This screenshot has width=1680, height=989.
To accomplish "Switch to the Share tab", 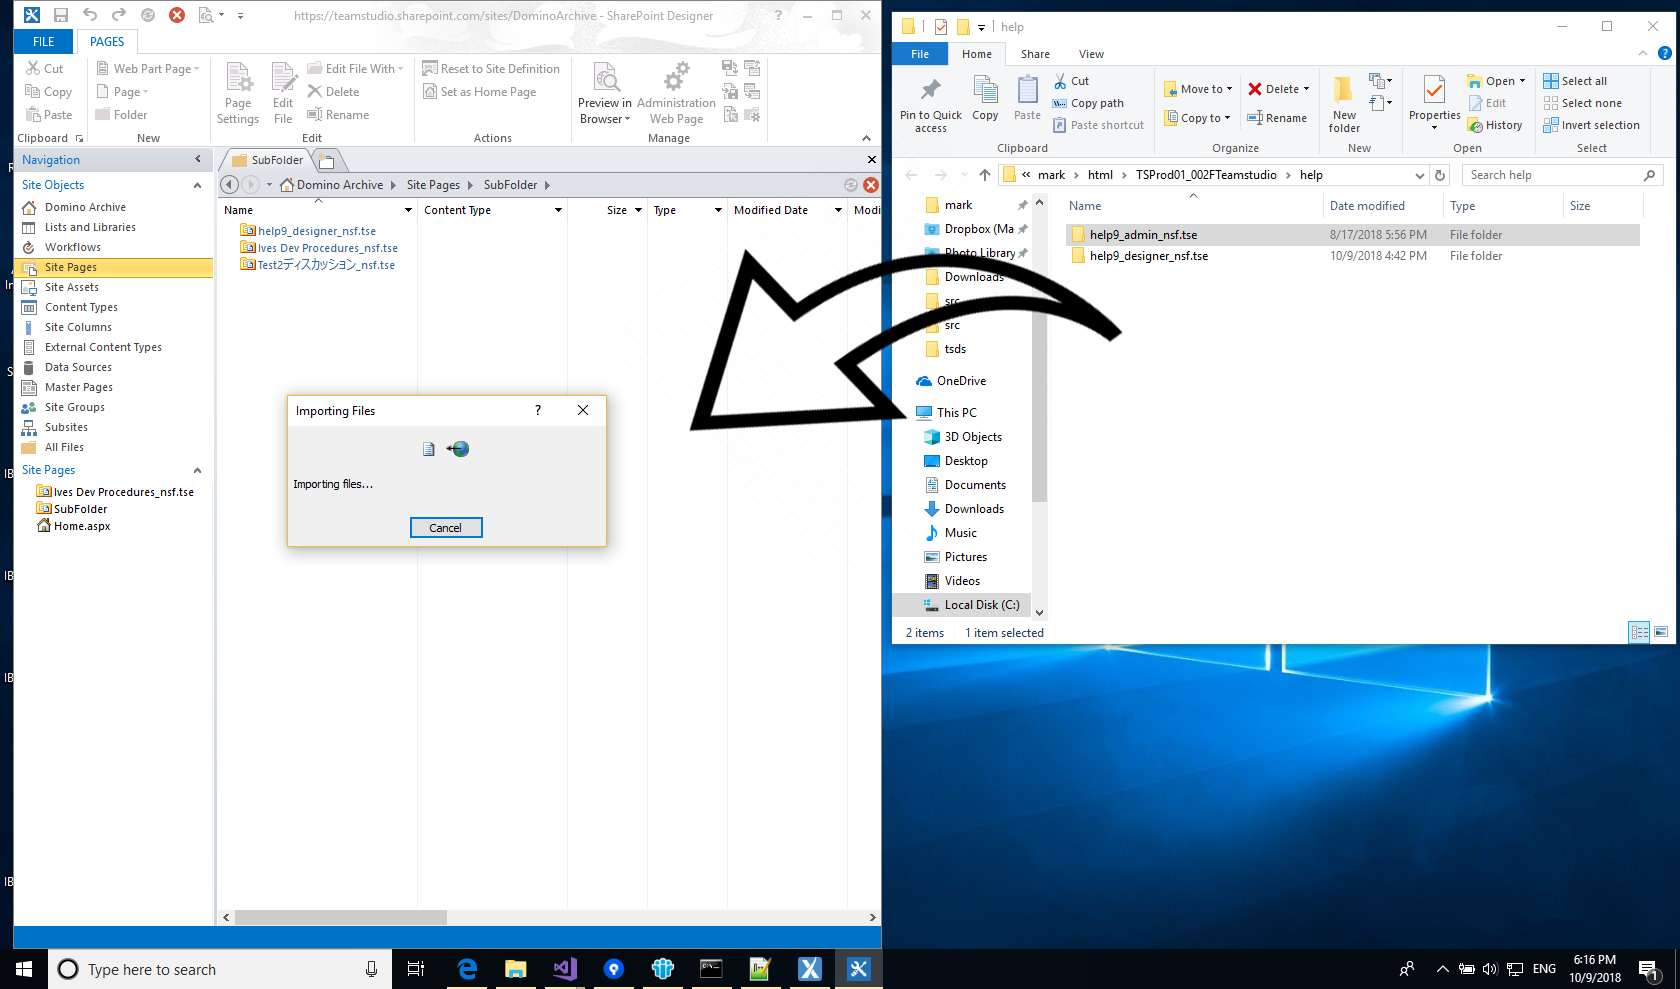I will tap(1034, 54).
